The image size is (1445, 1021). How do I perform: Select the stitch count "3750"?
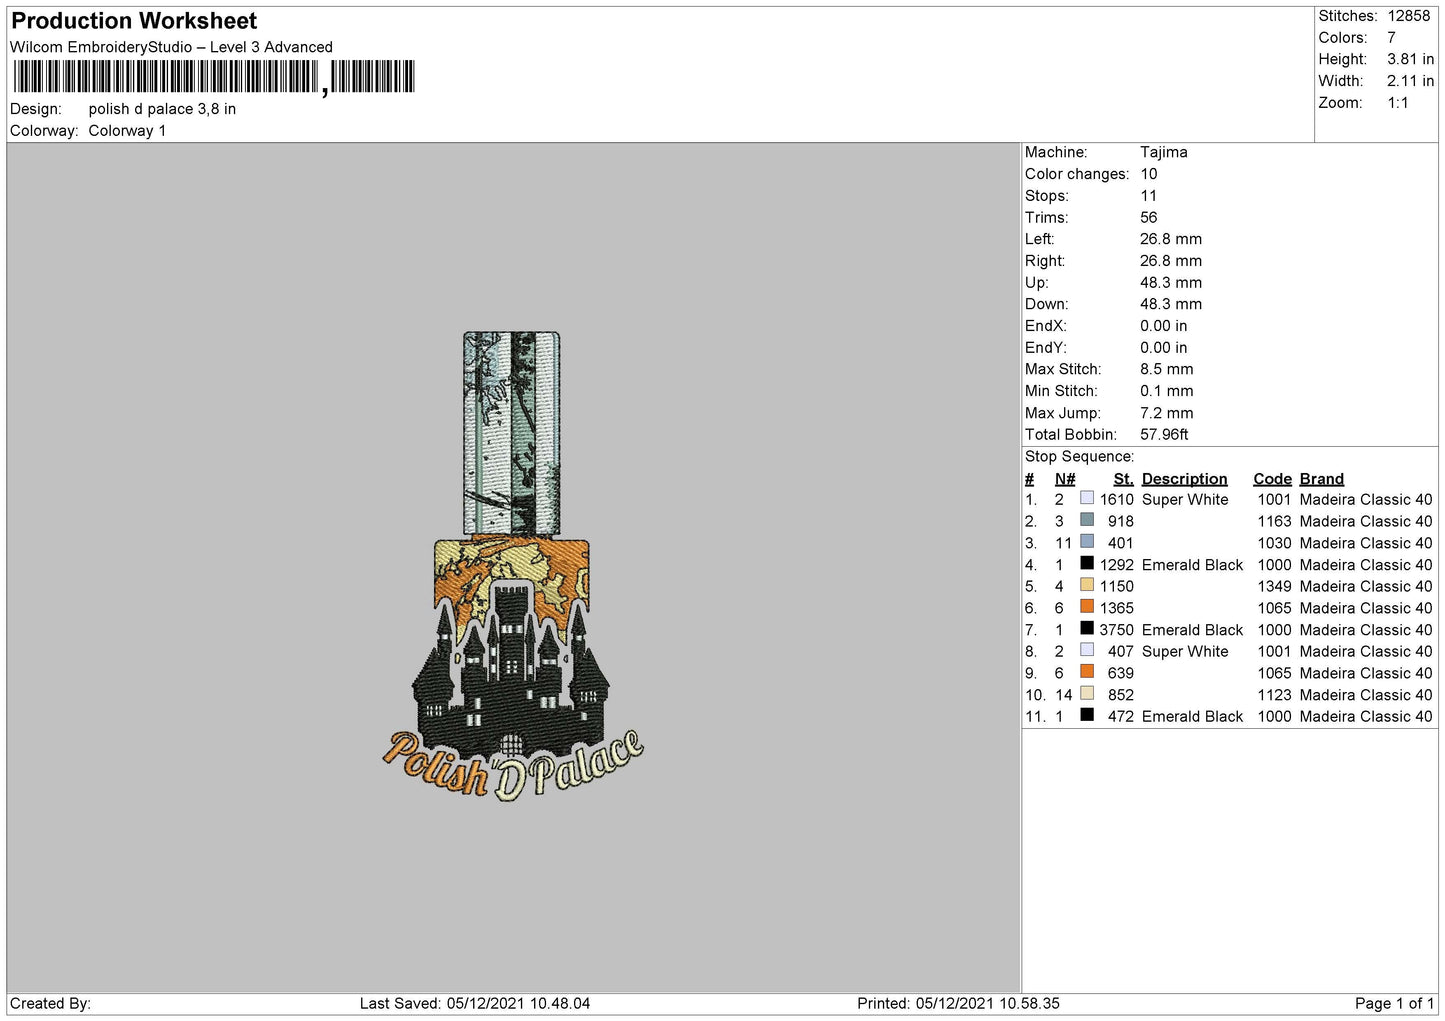tap(1117, 630)
